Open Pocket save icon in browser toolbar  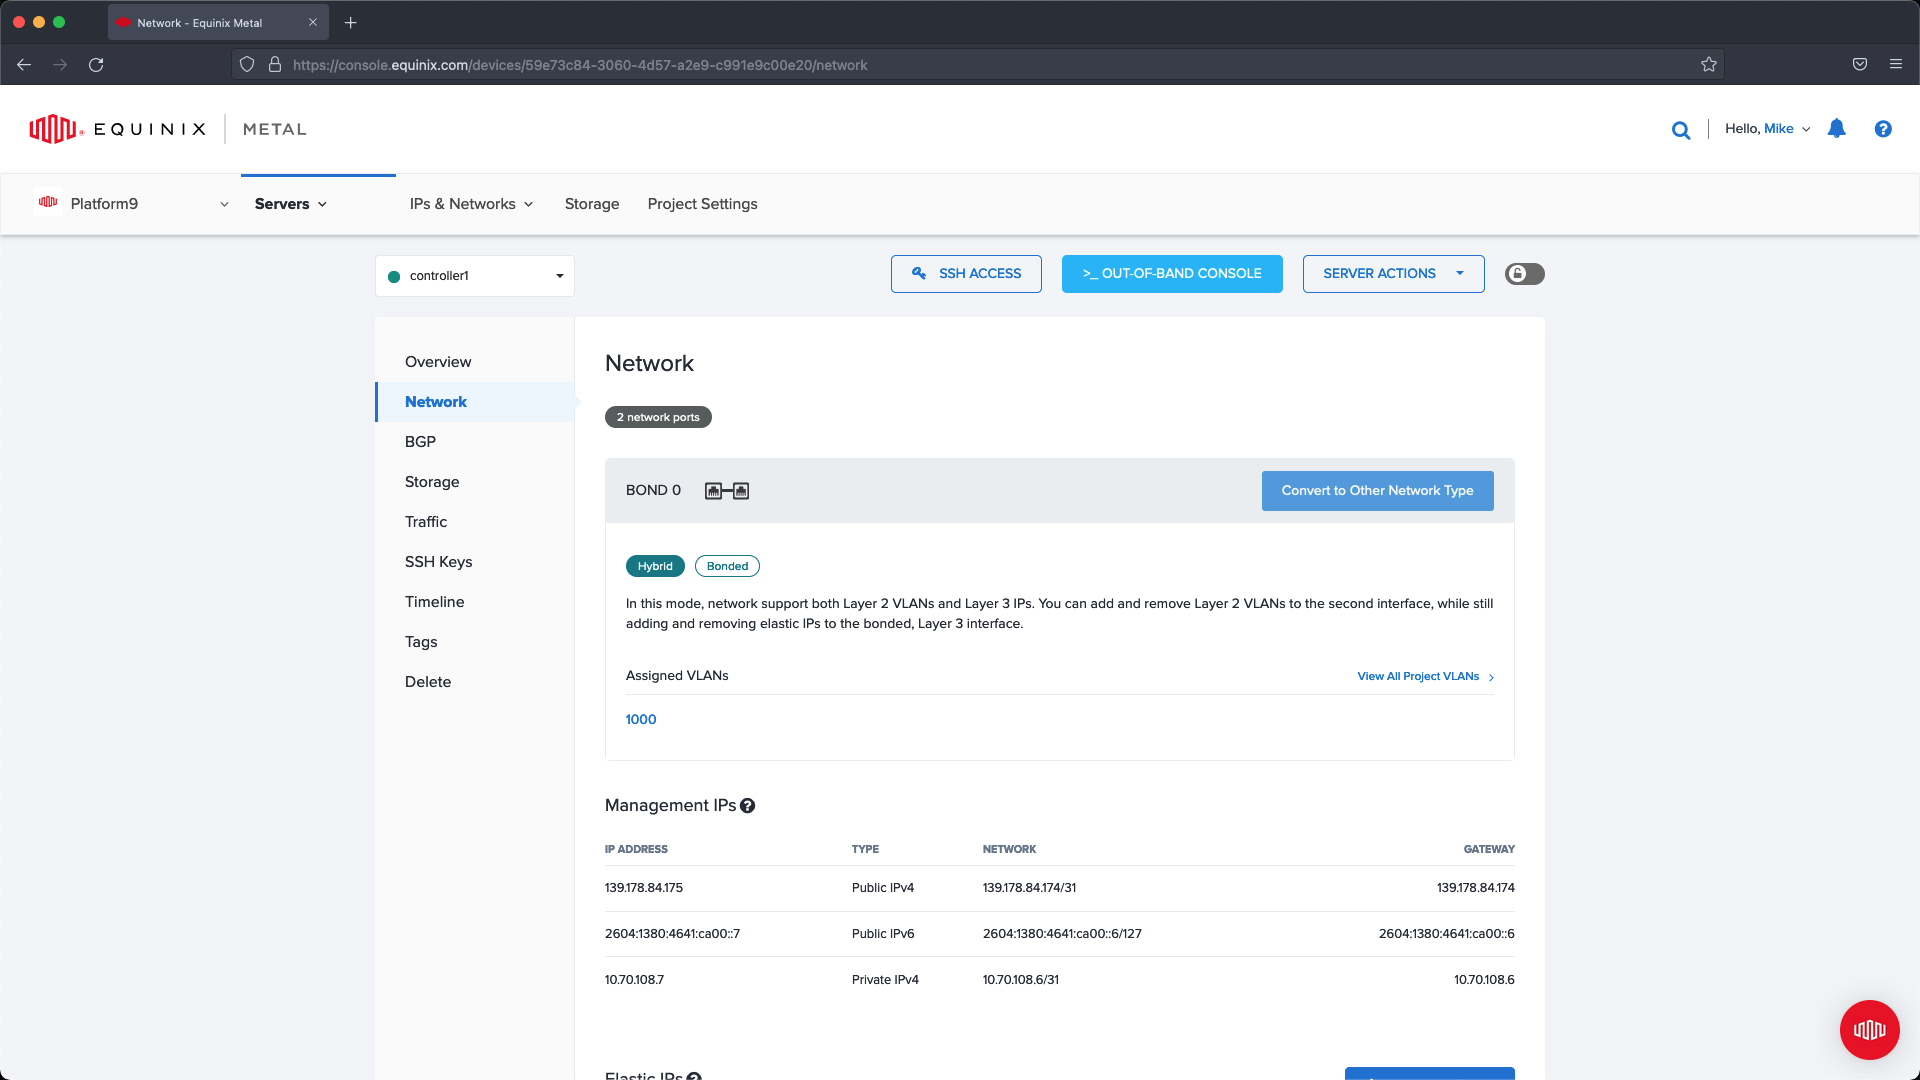tap(1860, 65)
